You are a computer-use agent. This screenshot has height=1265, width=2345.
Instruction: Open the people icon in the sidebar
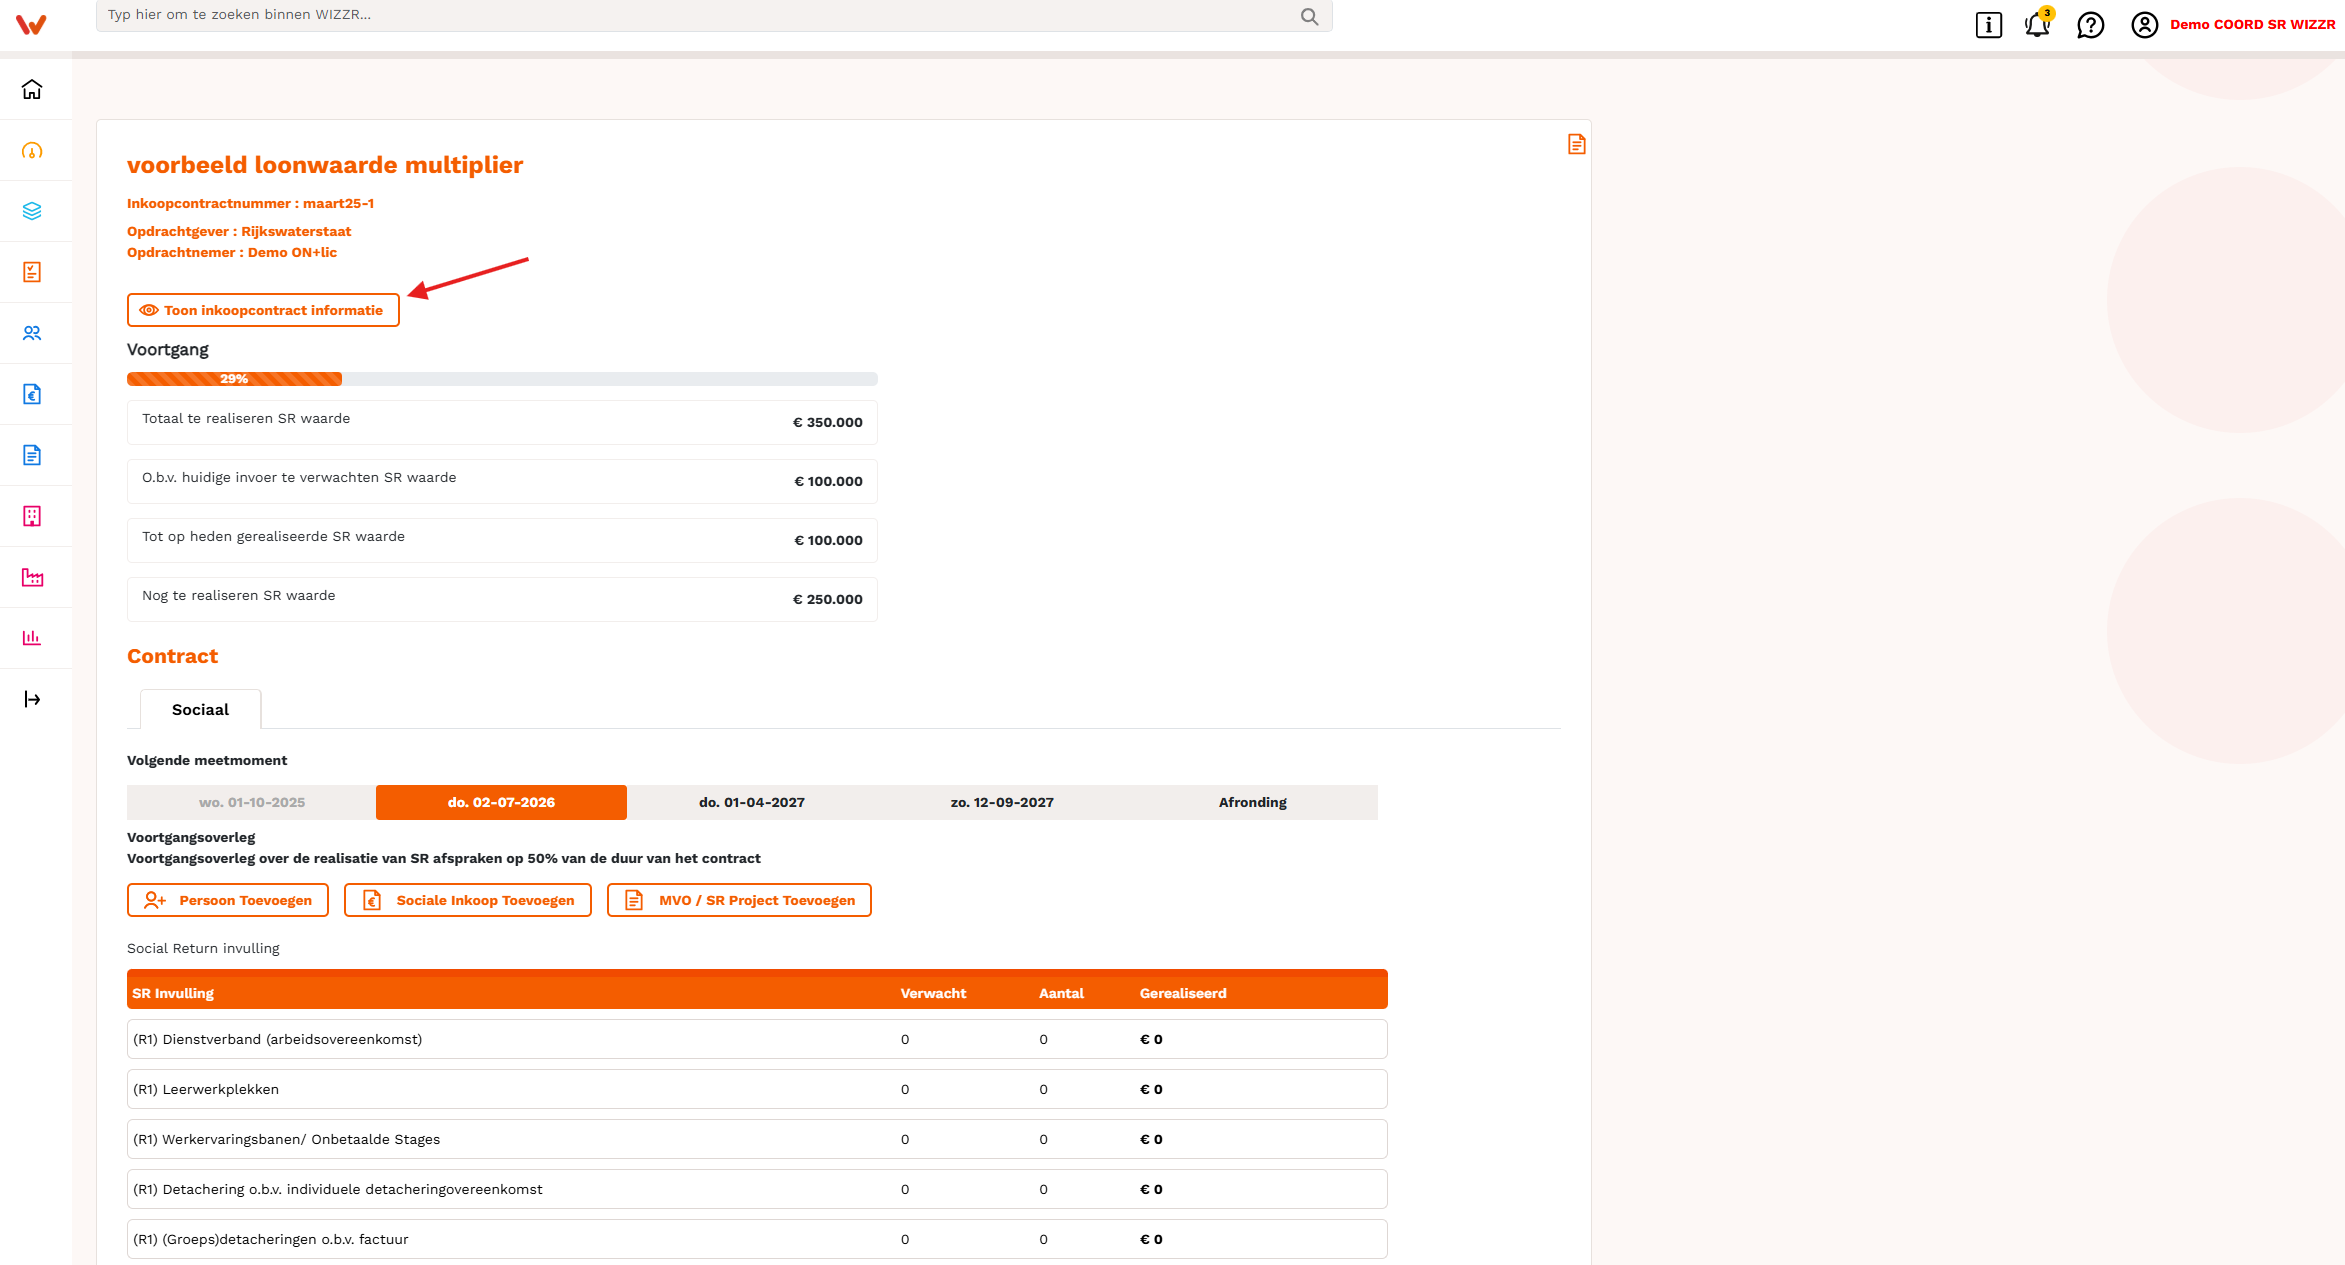[32, 333]
